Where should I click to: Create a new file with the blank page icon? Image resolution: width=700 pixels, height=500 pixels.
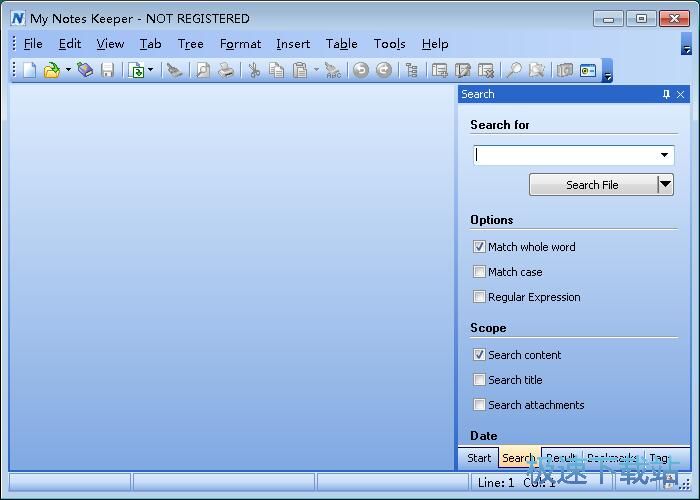click(30, 70)
